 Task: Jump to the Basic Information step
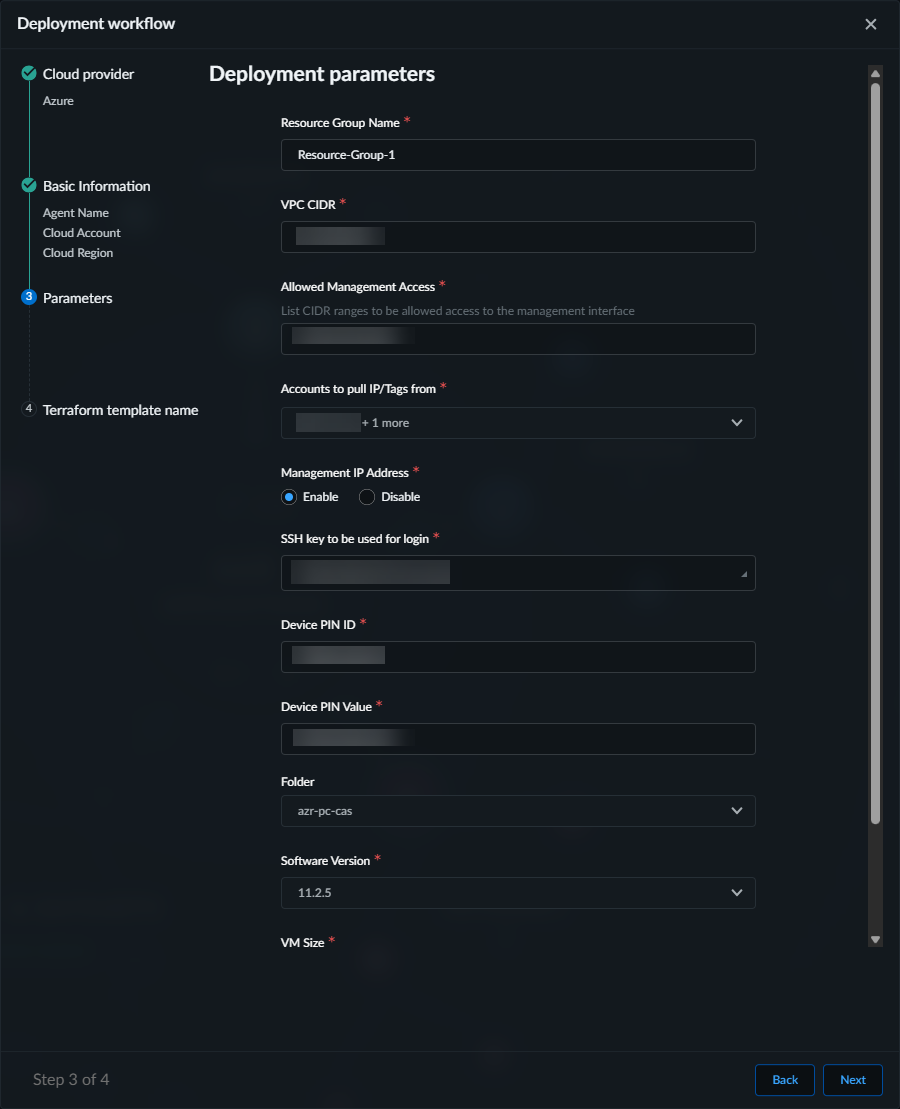tap(96, 186)
